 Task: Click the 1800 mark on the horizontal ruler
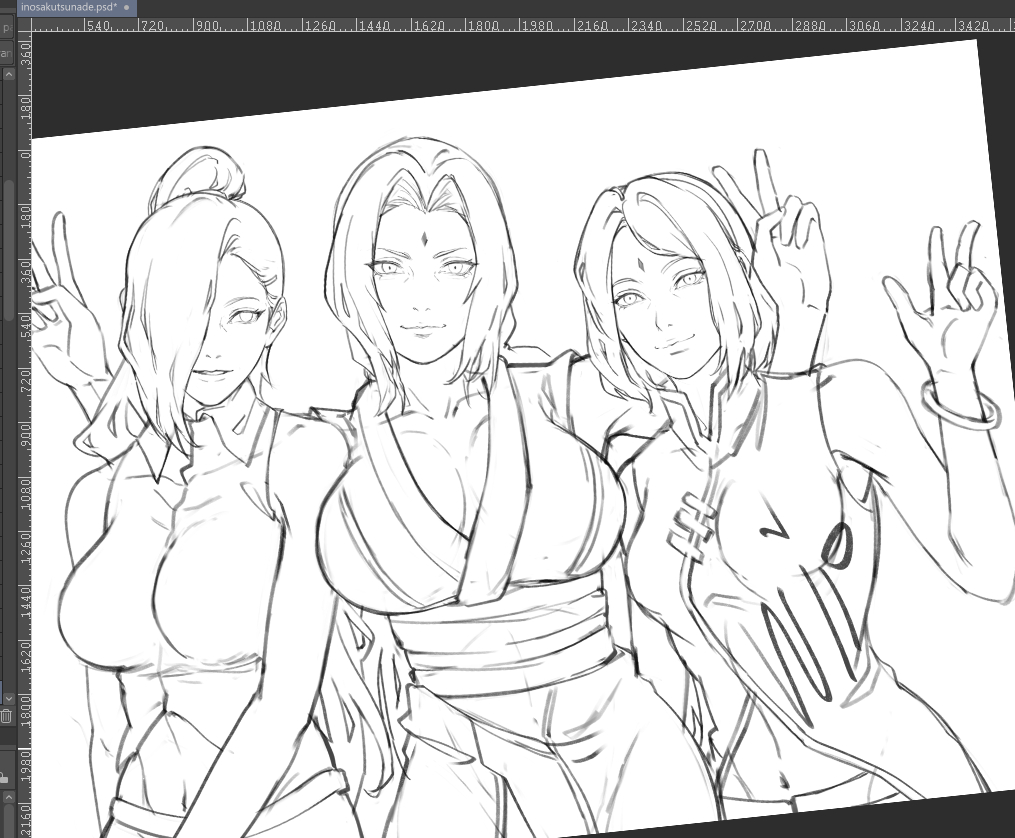(x=483, y=25)
